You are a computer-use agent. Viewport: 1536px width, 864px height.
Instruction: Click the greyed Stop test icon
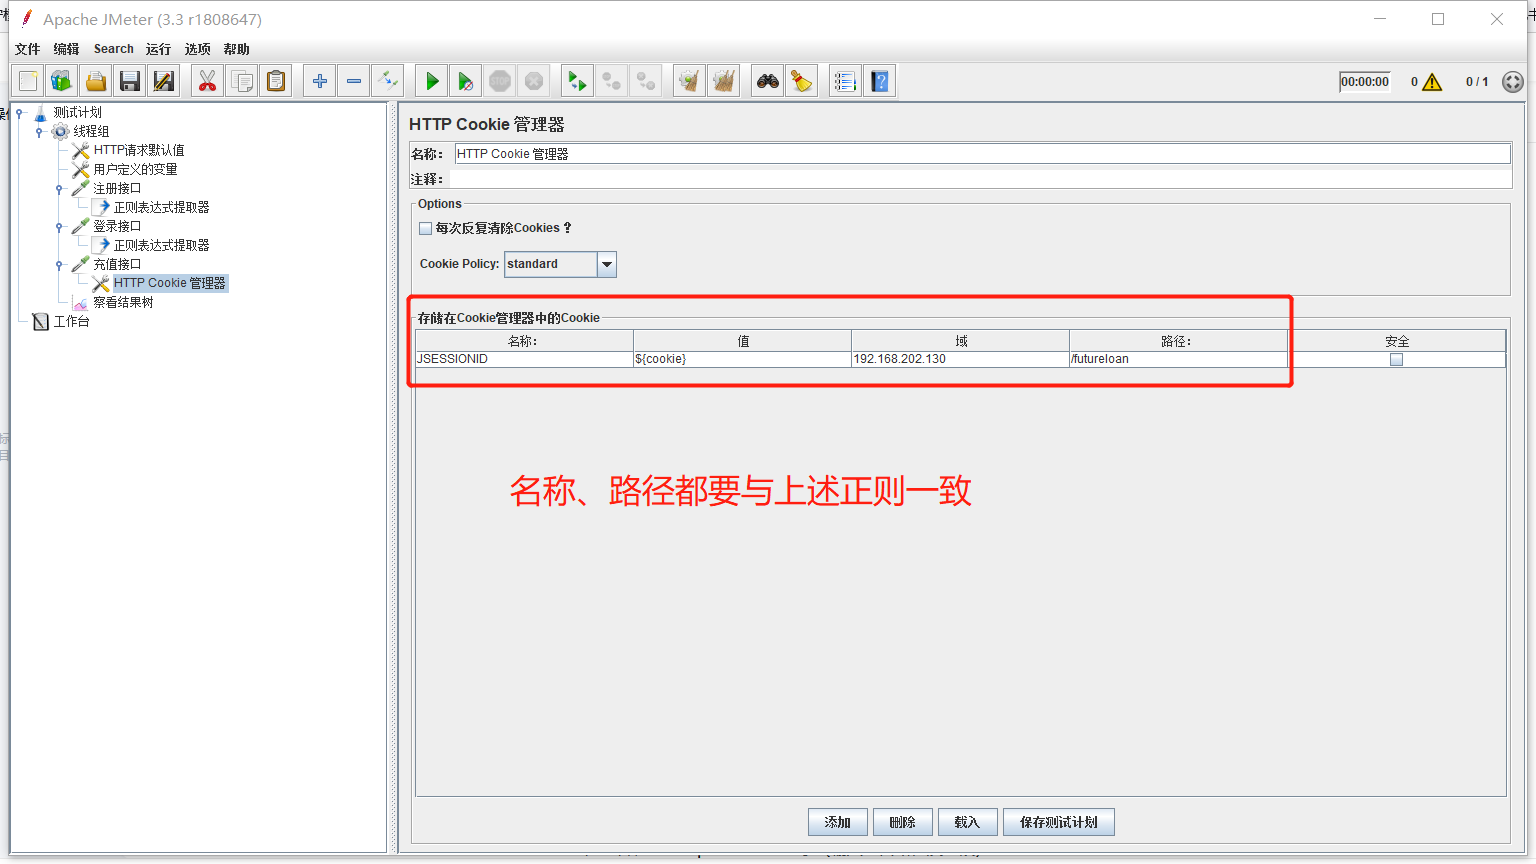tap(500, 81)
